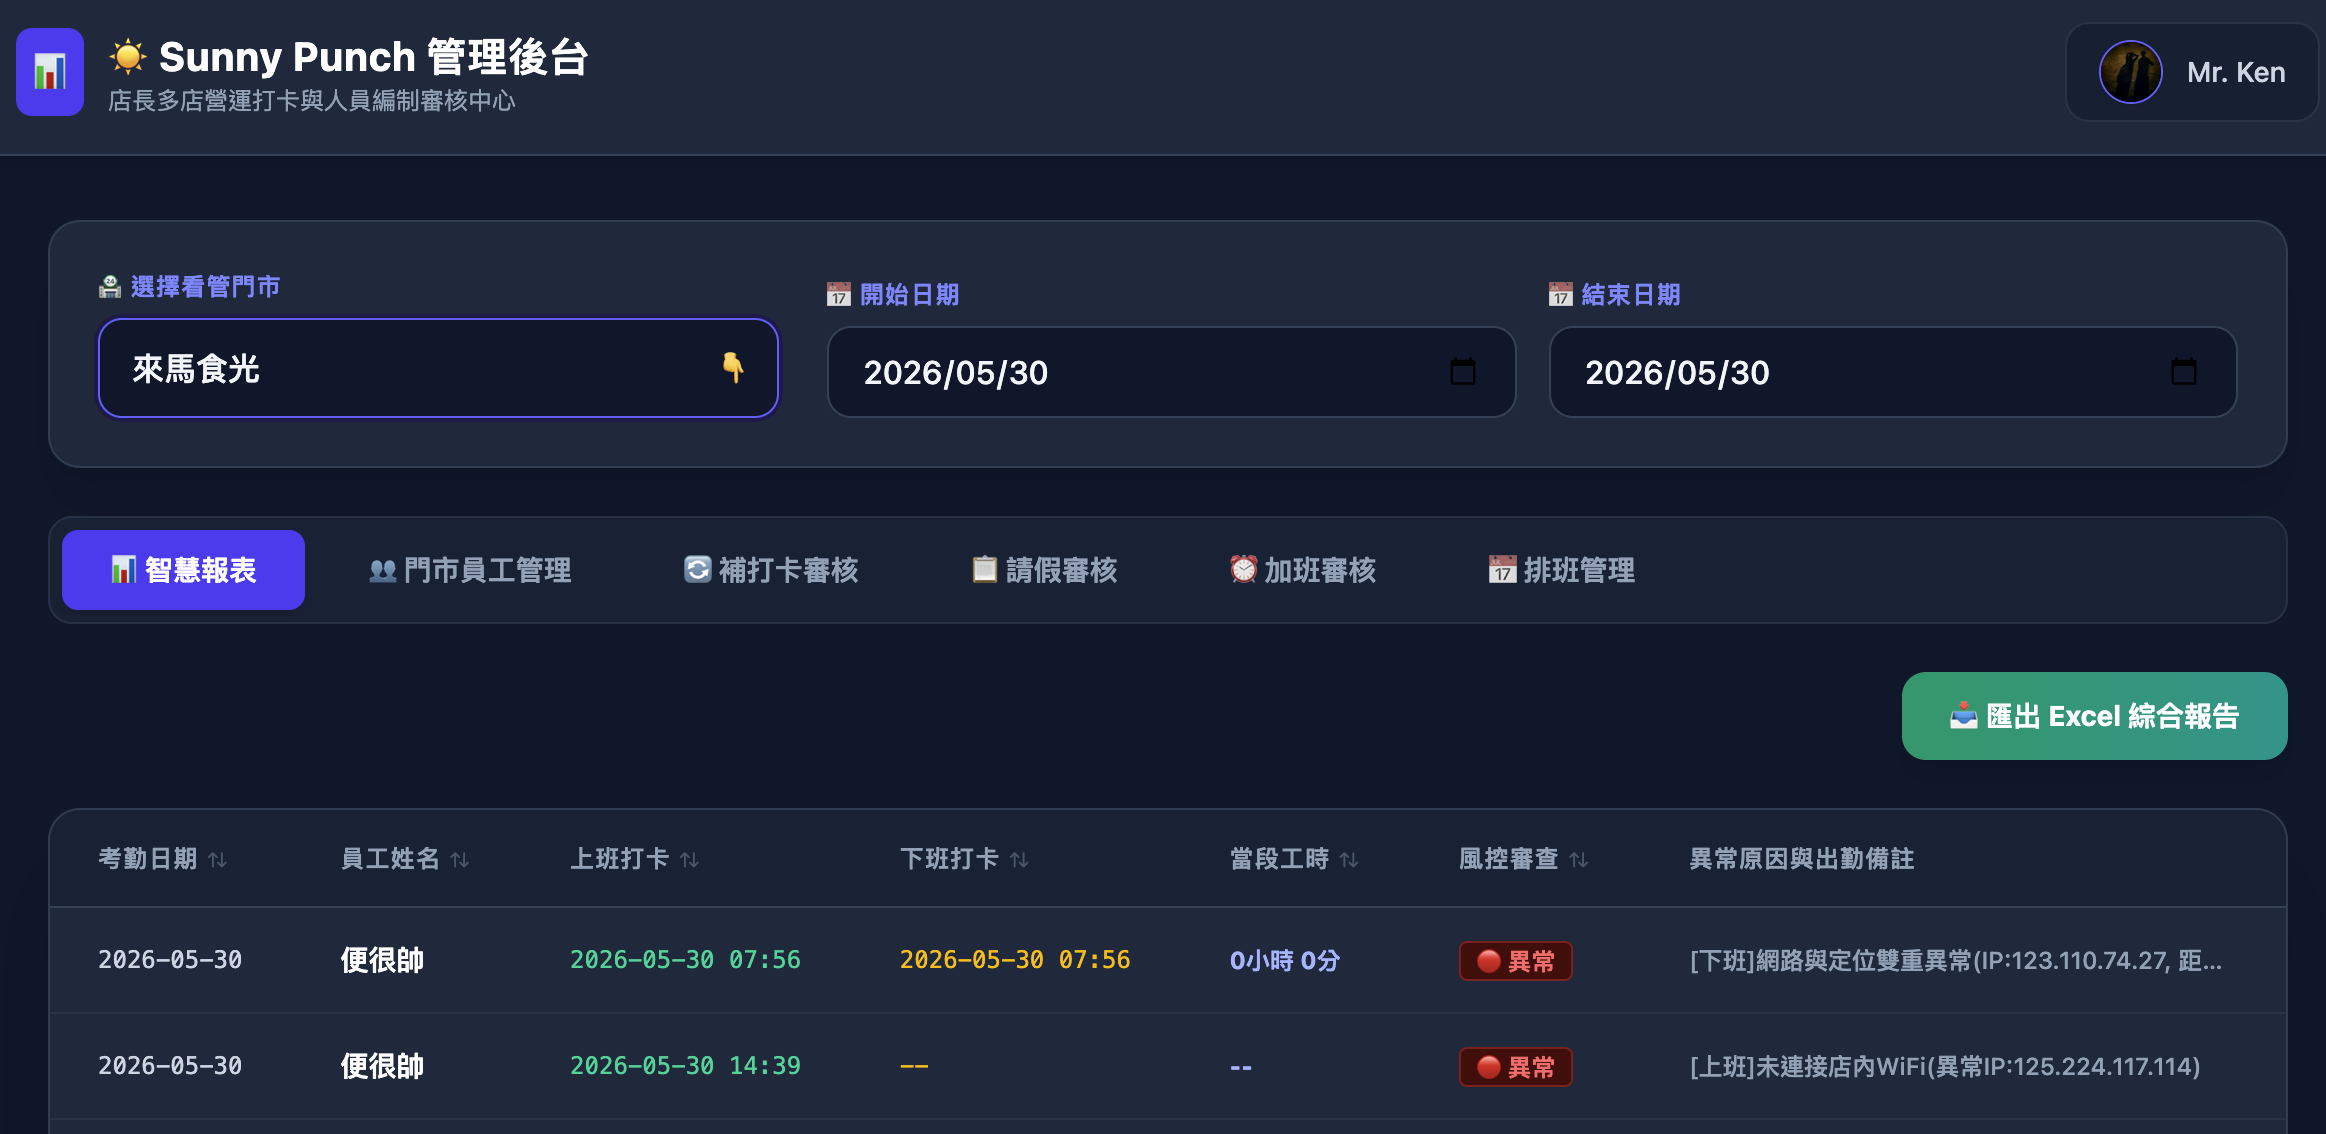Click the Mr. Ken user name

click(x=2236, y=72)
